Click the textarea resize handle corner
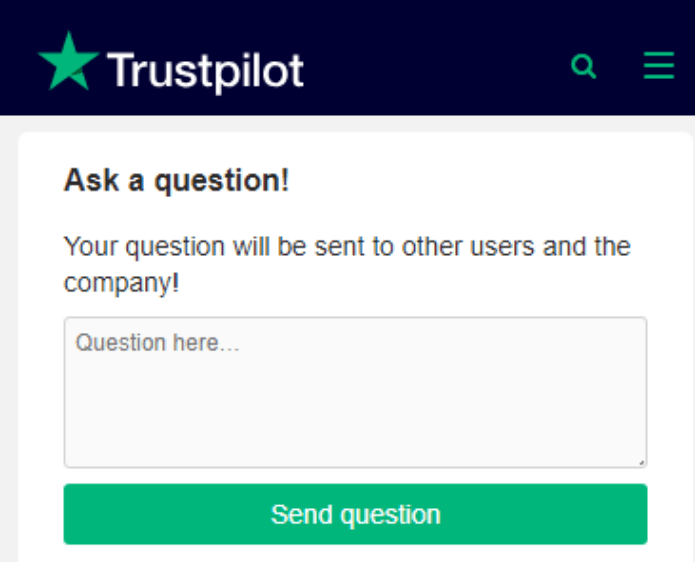 click(641, 461)
